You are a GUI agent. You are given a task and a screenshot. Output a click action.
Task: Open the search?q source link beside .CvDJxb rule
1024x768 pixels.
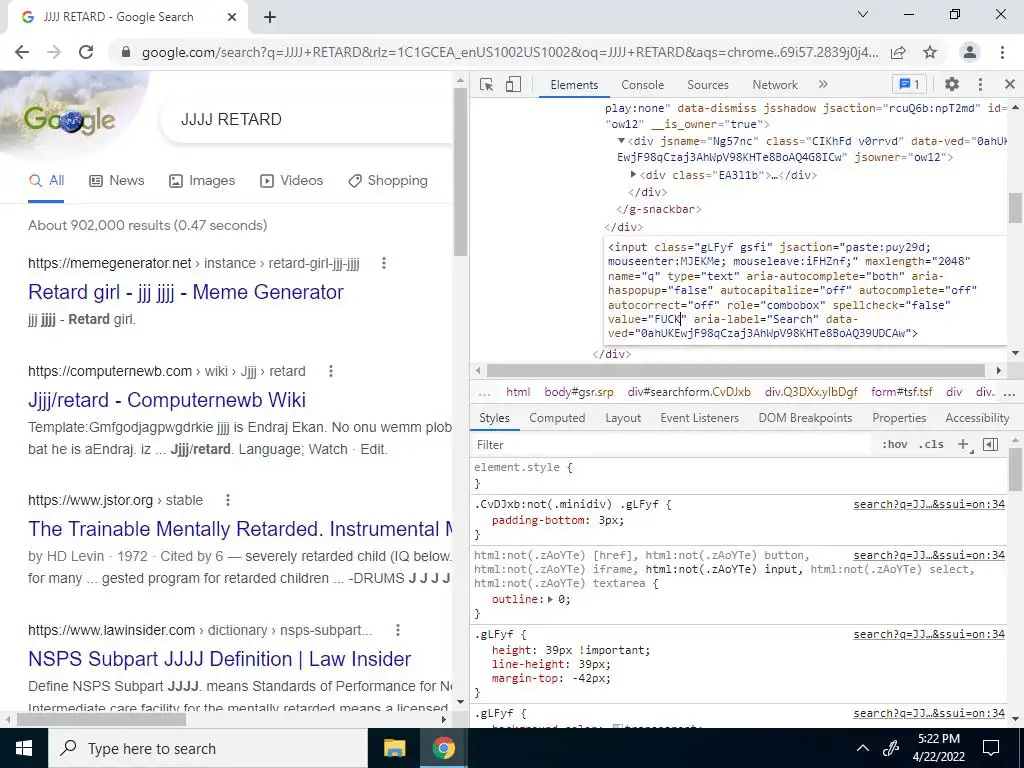click(x=929, y=504)
